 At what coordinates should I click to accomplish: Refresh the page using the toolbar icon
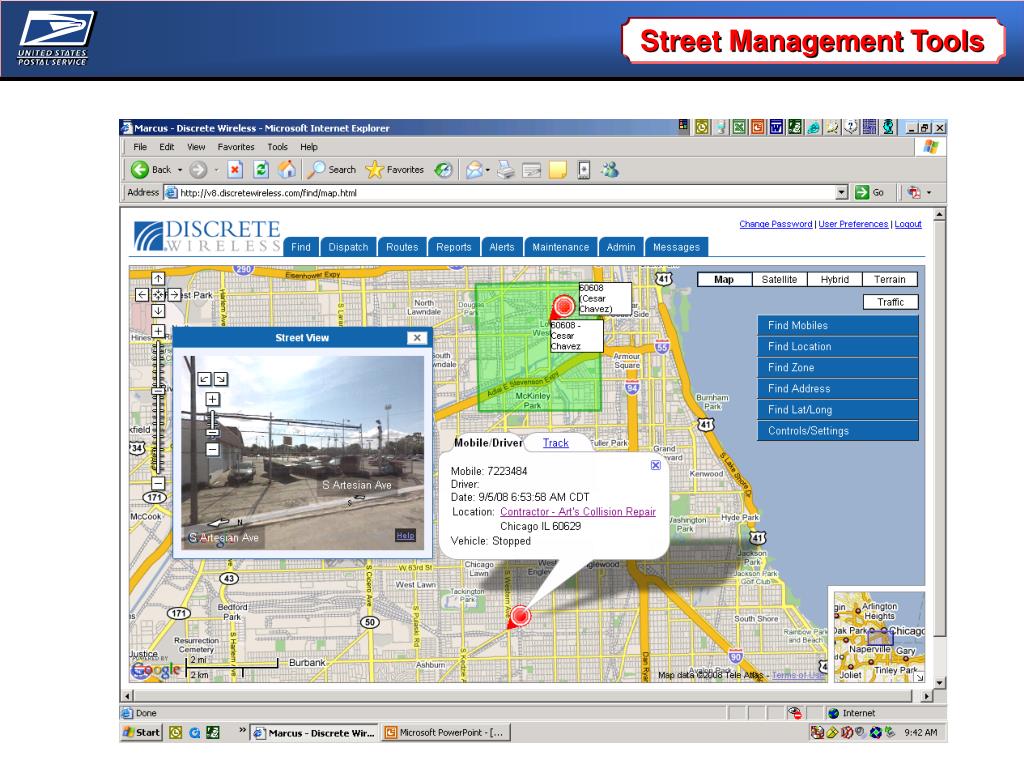[261, 170]
